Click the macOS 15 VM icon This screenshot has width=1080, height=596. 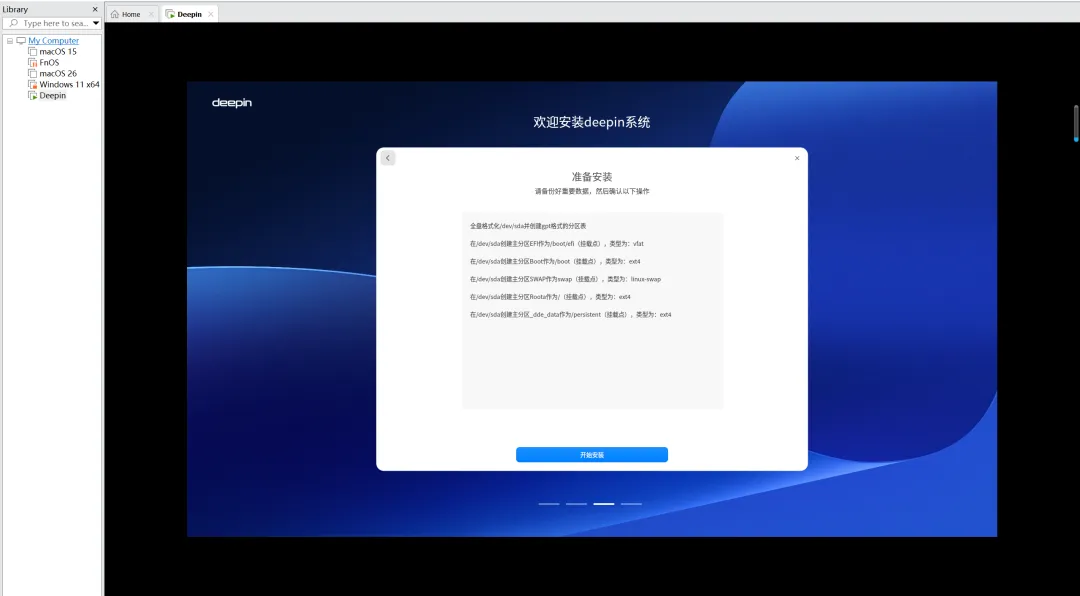(x=32, y=52)
